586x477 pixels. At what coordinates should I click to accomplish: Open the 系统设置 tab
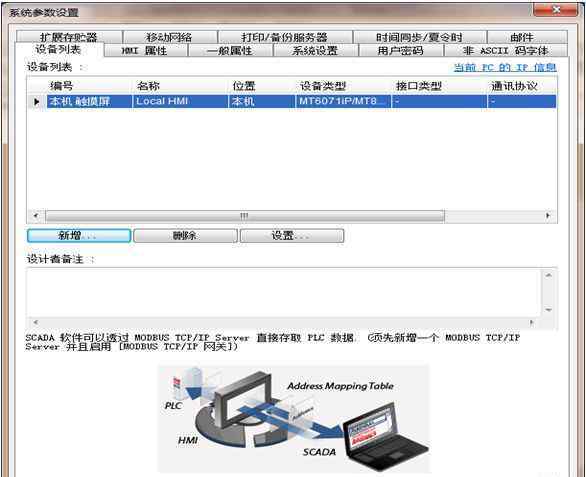point(315,50)
